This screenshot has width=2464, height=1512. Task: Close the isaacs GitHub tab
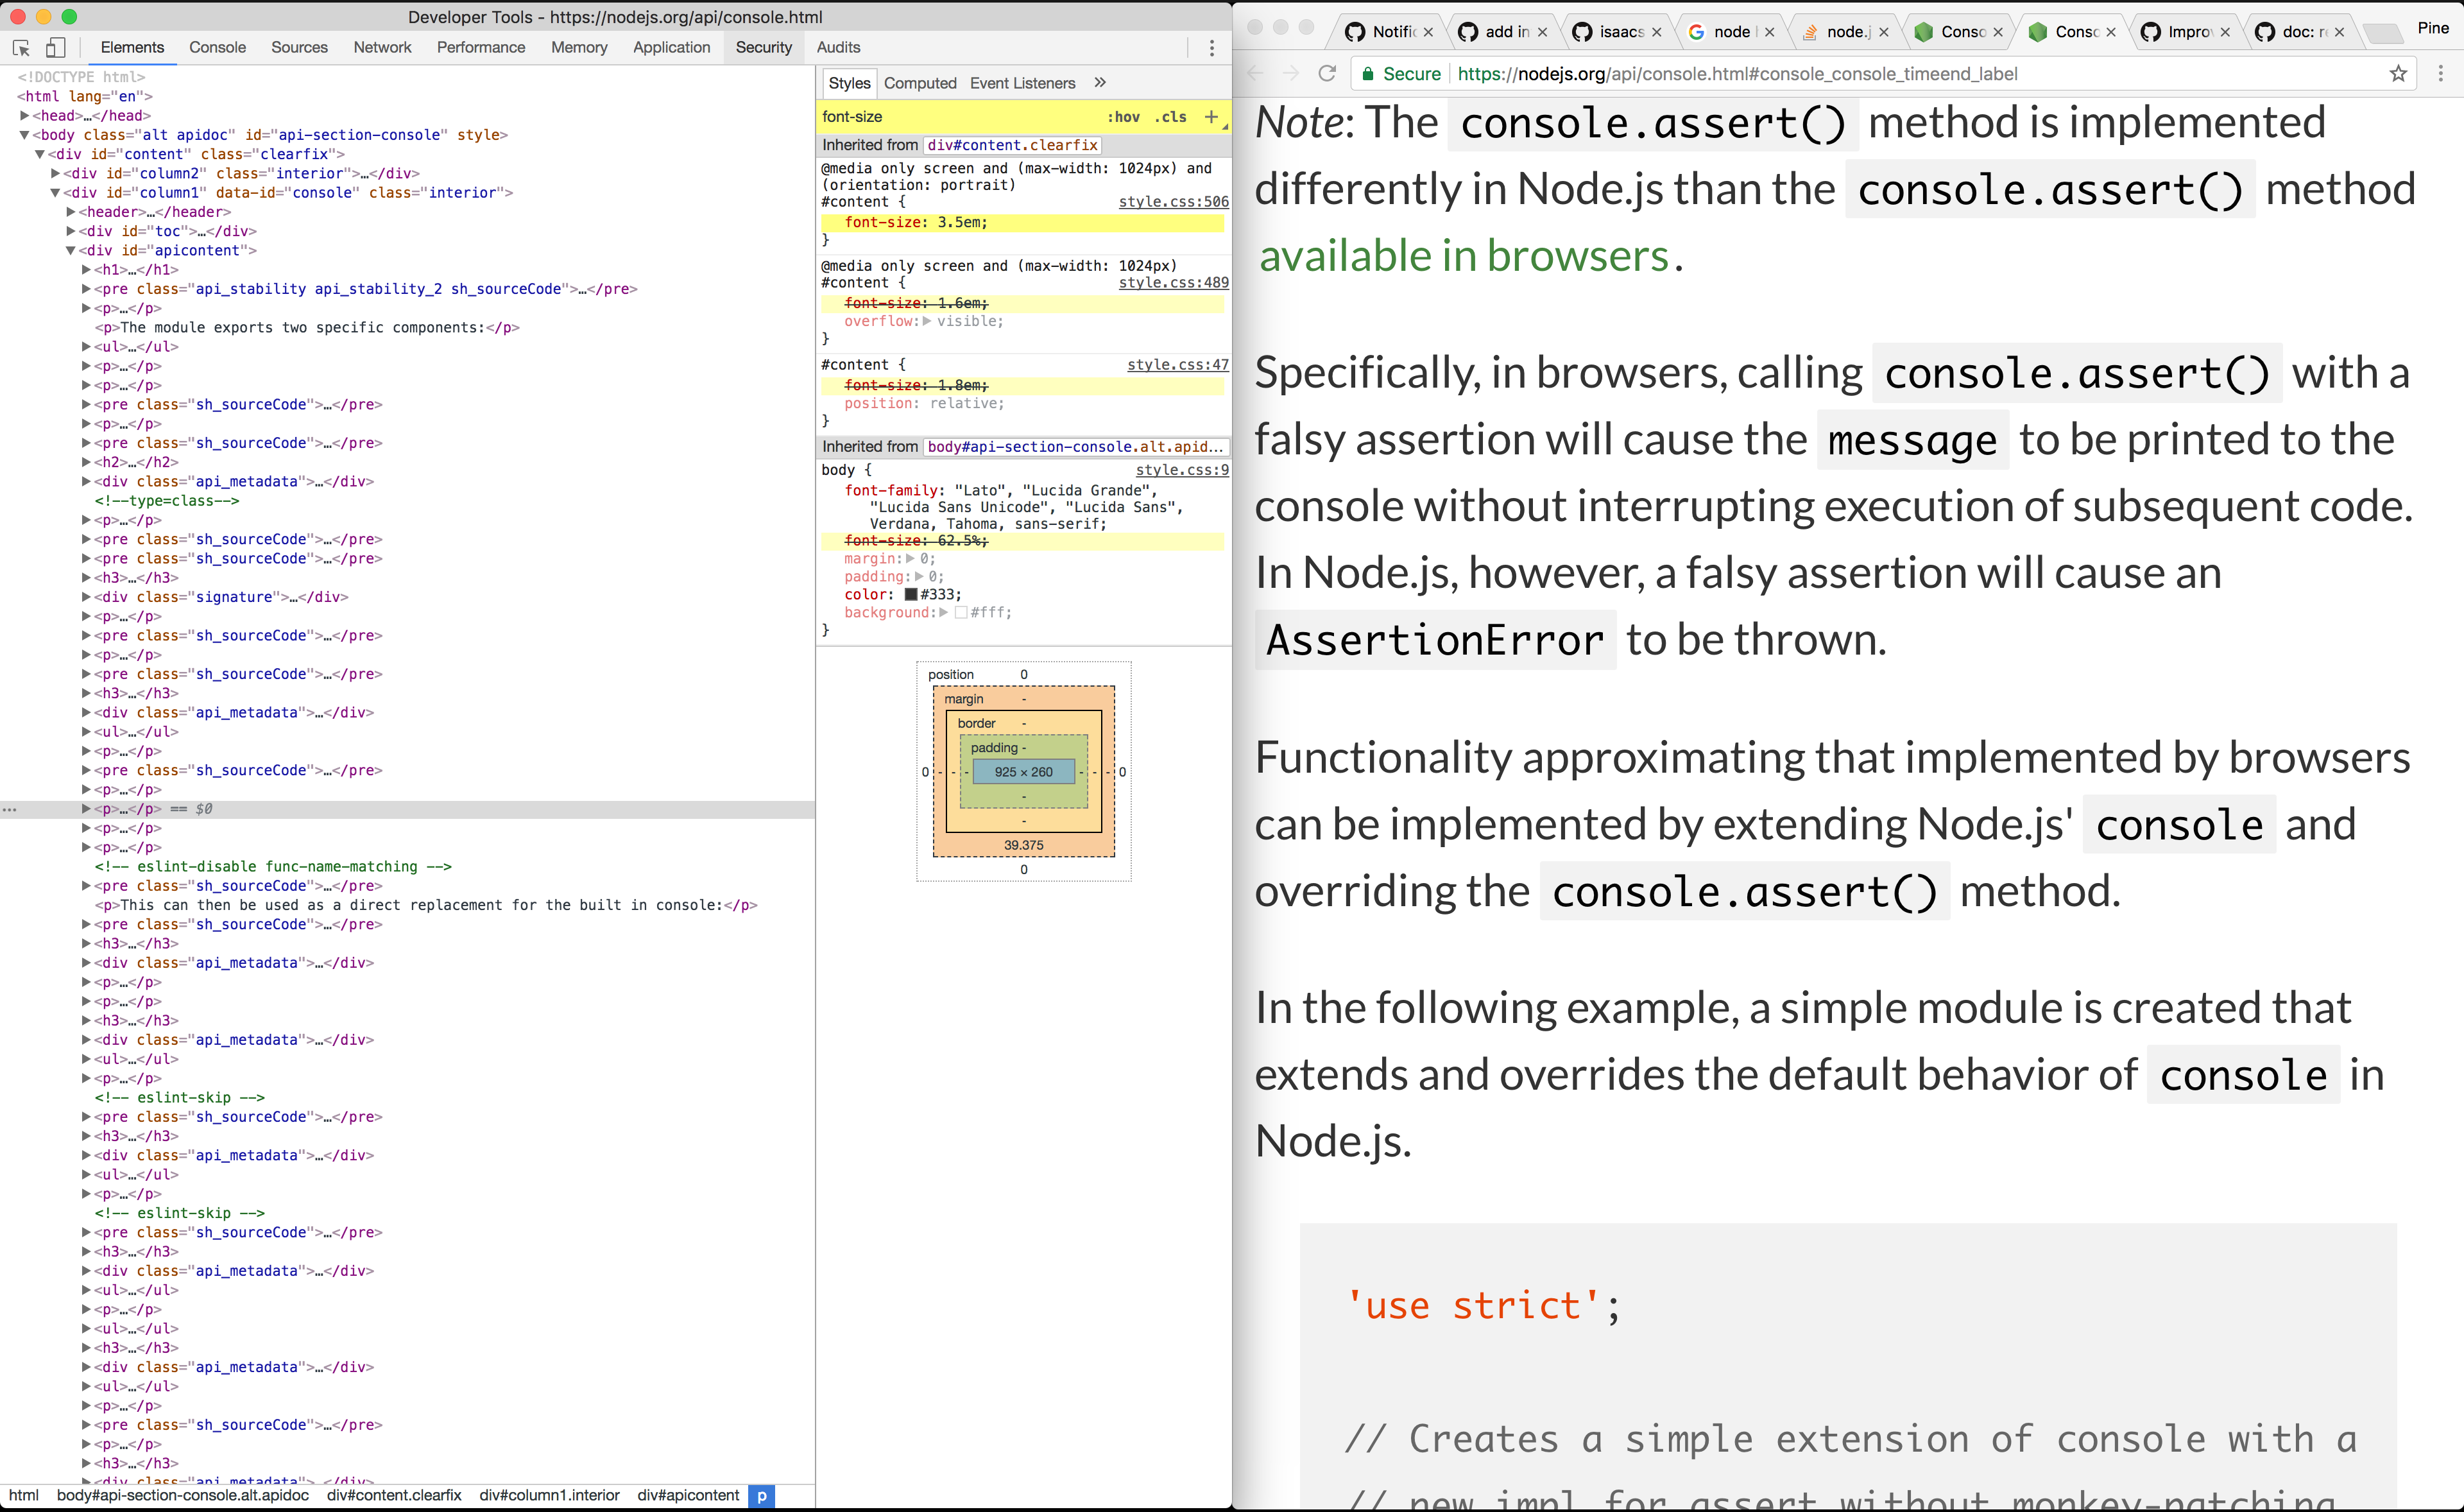tap(1657, 32)
